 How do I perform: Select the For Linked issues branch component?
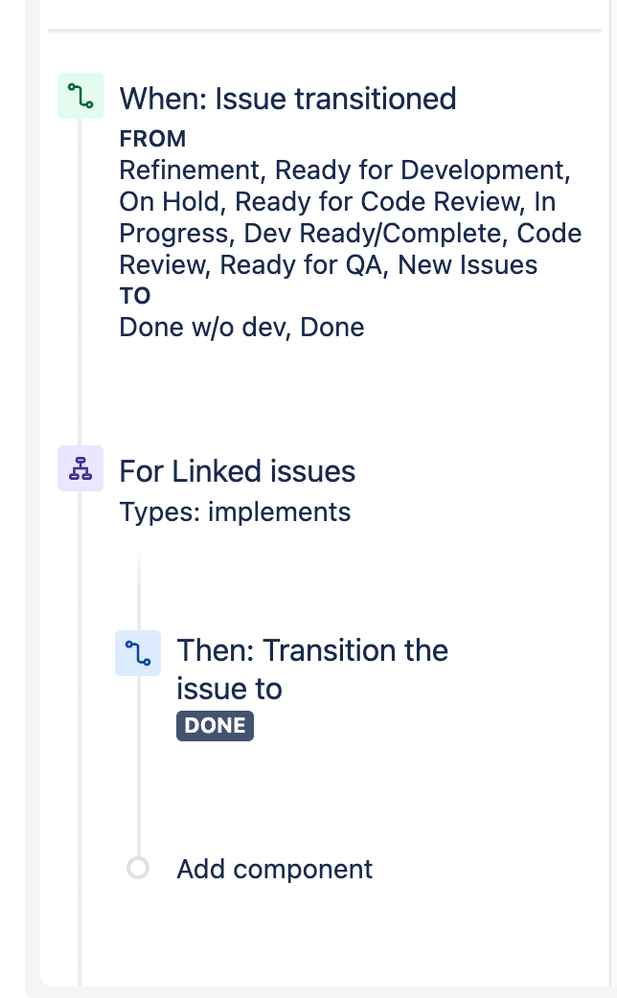[235, 470]
